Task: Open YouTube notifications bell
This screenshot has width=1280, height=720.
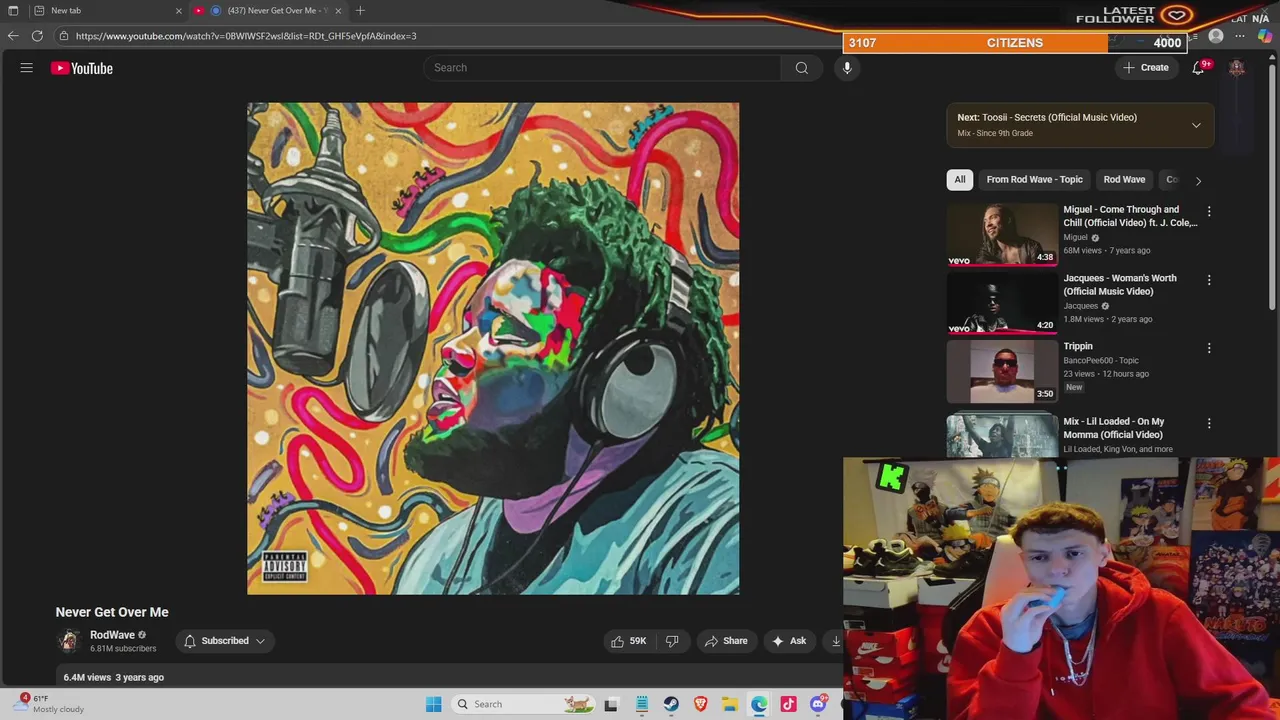Action: point(1198,68)
